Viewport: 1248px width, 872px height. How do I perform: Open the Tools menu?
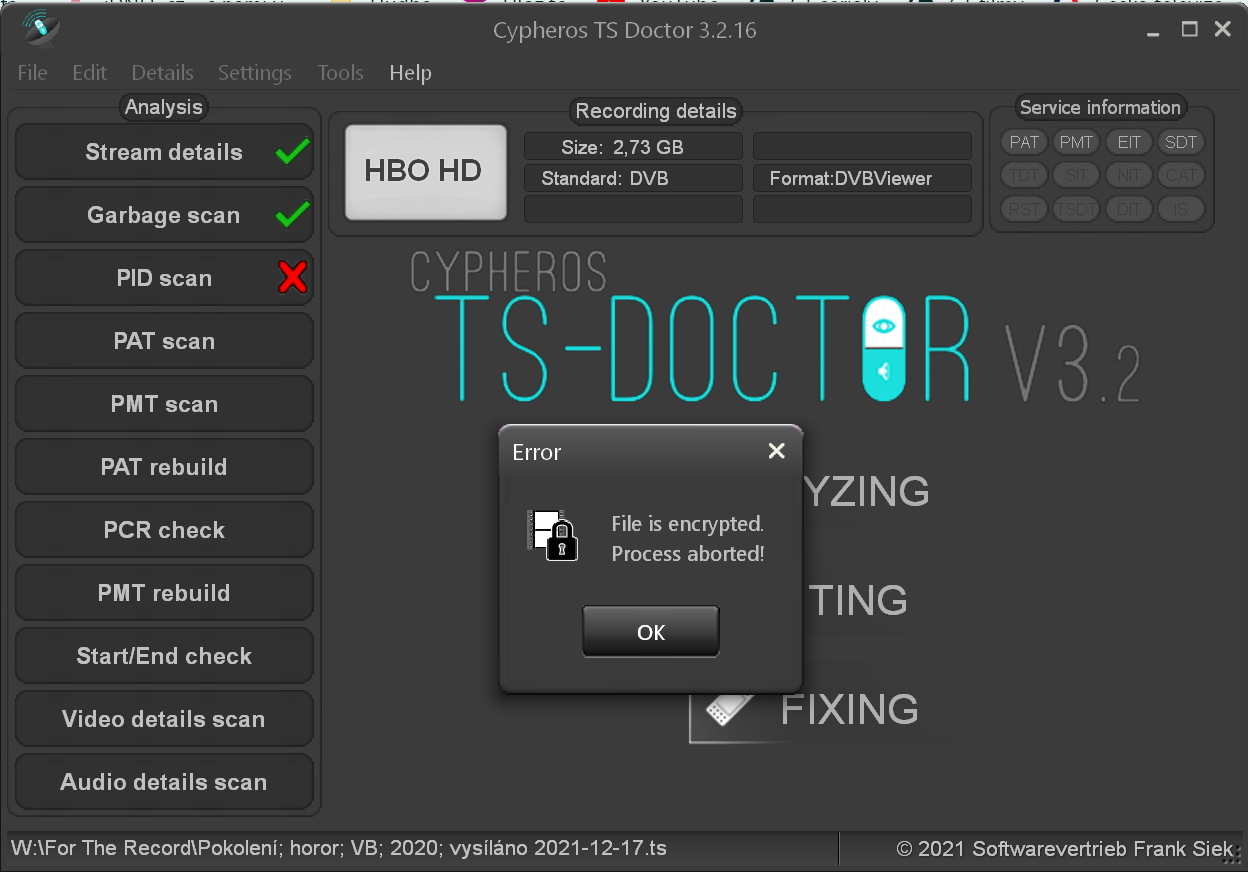point(341,73)
